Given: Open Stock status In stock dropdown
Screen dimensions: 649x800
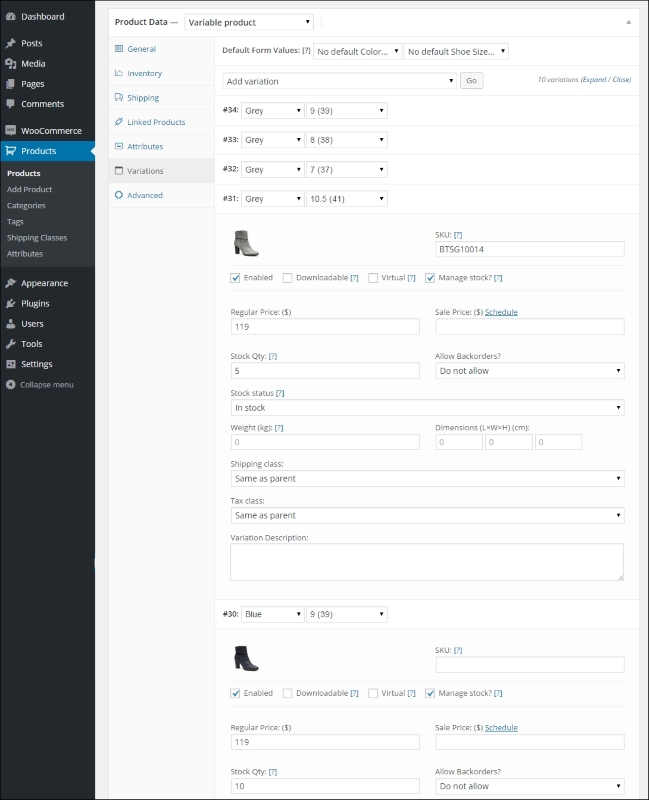Looking at the screenshot, I should [428, 407].
